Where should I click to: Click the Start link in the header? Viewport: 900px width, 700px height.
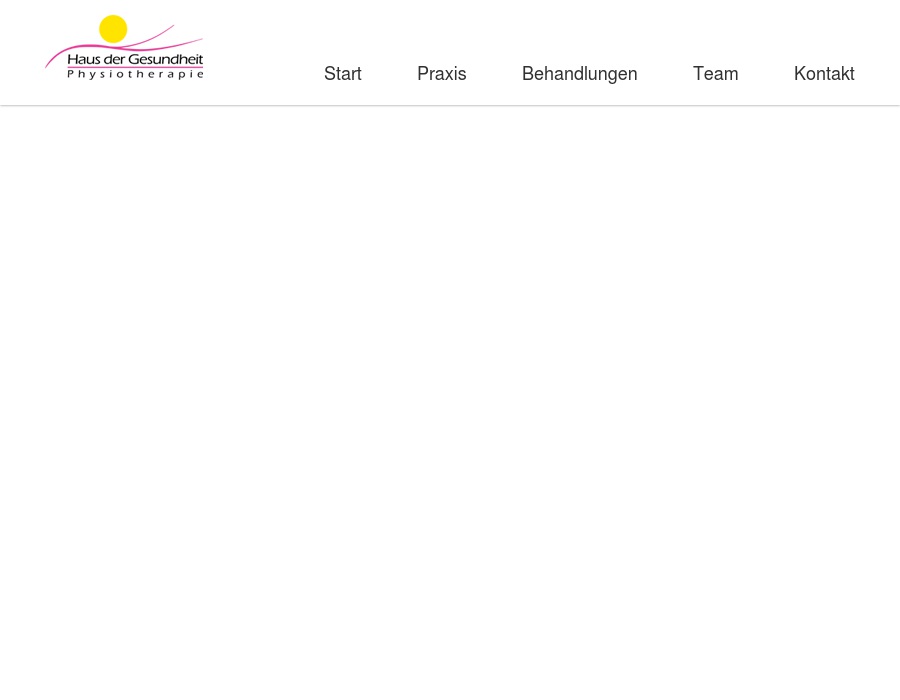[342, 74]
